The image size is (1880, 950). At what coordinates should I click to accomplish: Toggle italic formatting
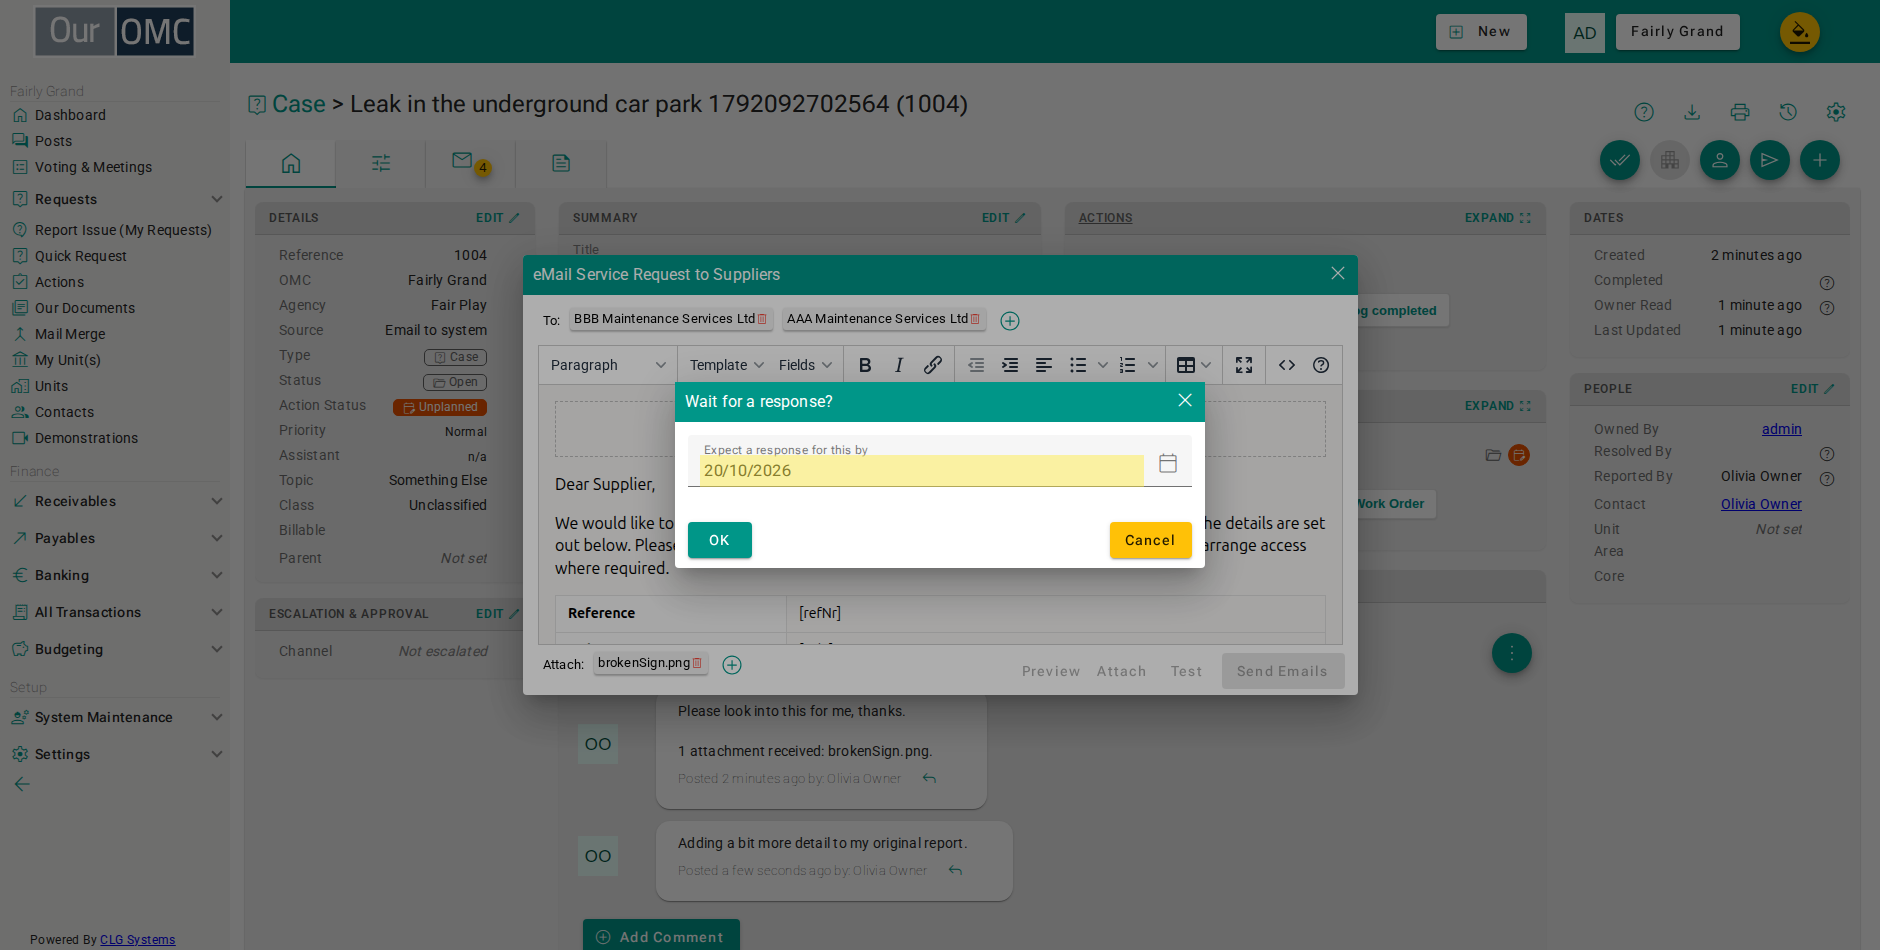click(x=899, y=365)
